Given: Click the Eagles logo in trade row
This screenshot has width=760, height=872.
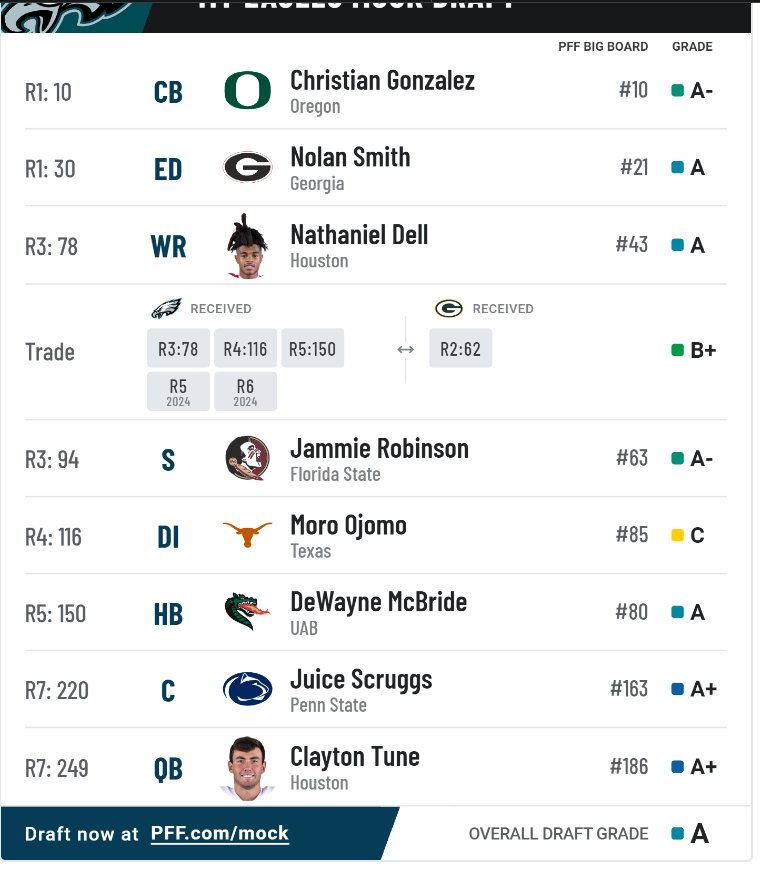Looking at the screenshot, I should point(166,308).
